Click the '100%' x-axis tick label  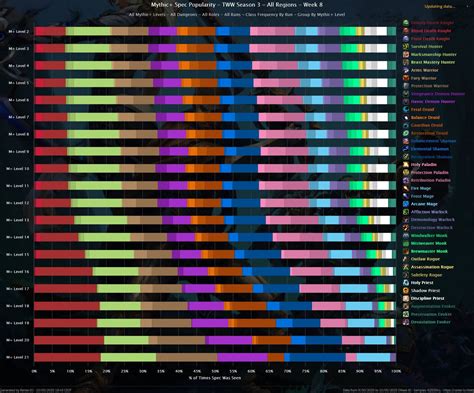pos(396,371)
